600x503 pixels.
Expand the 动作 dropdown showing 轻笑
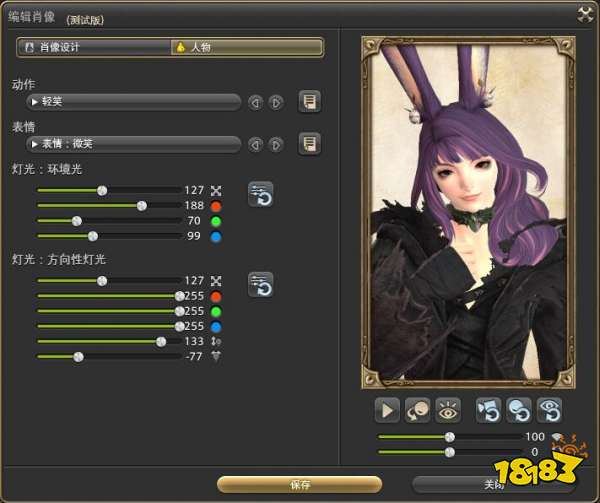134,101
